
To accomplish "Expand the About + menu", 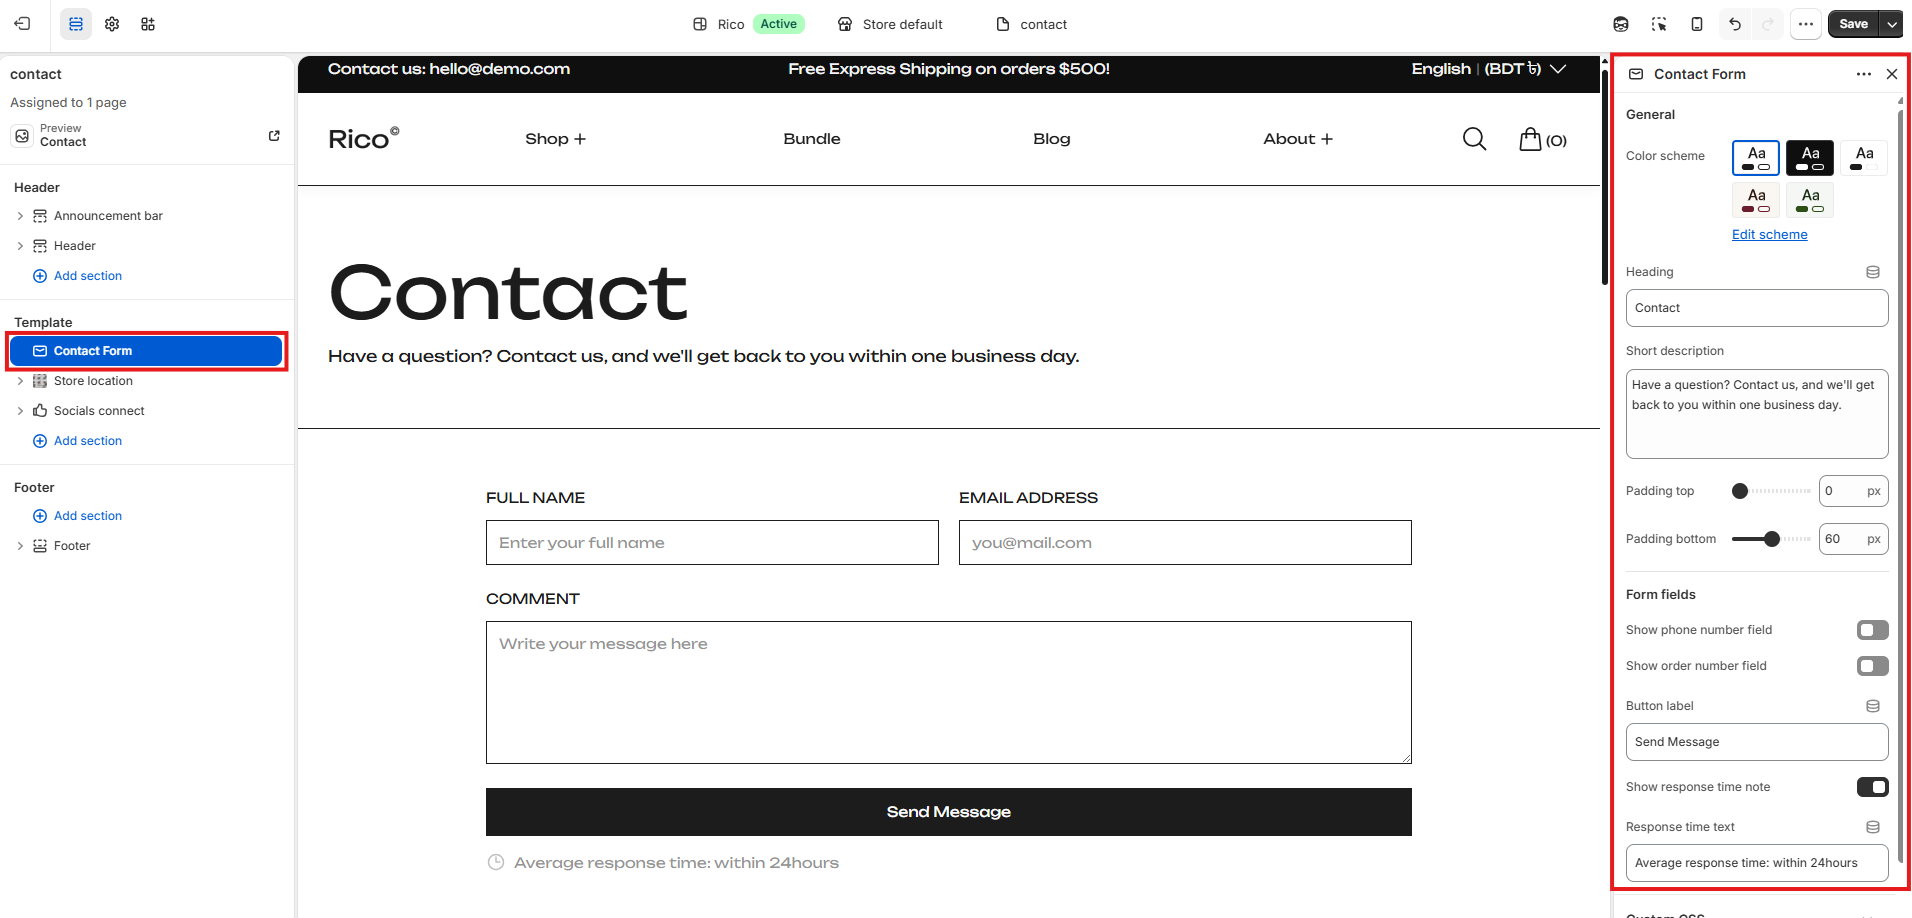I will point(1297,139).
